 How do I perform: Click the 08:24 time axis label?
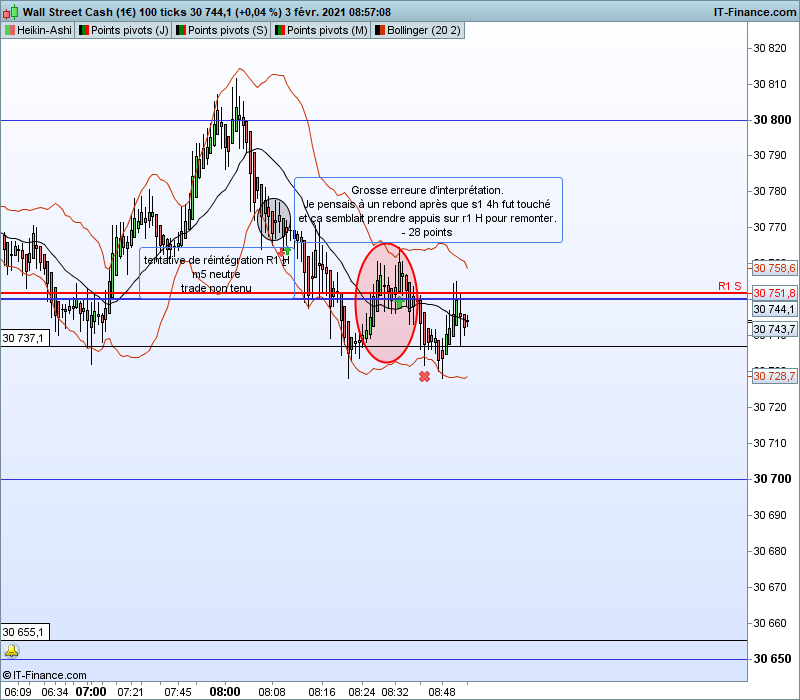361,692
